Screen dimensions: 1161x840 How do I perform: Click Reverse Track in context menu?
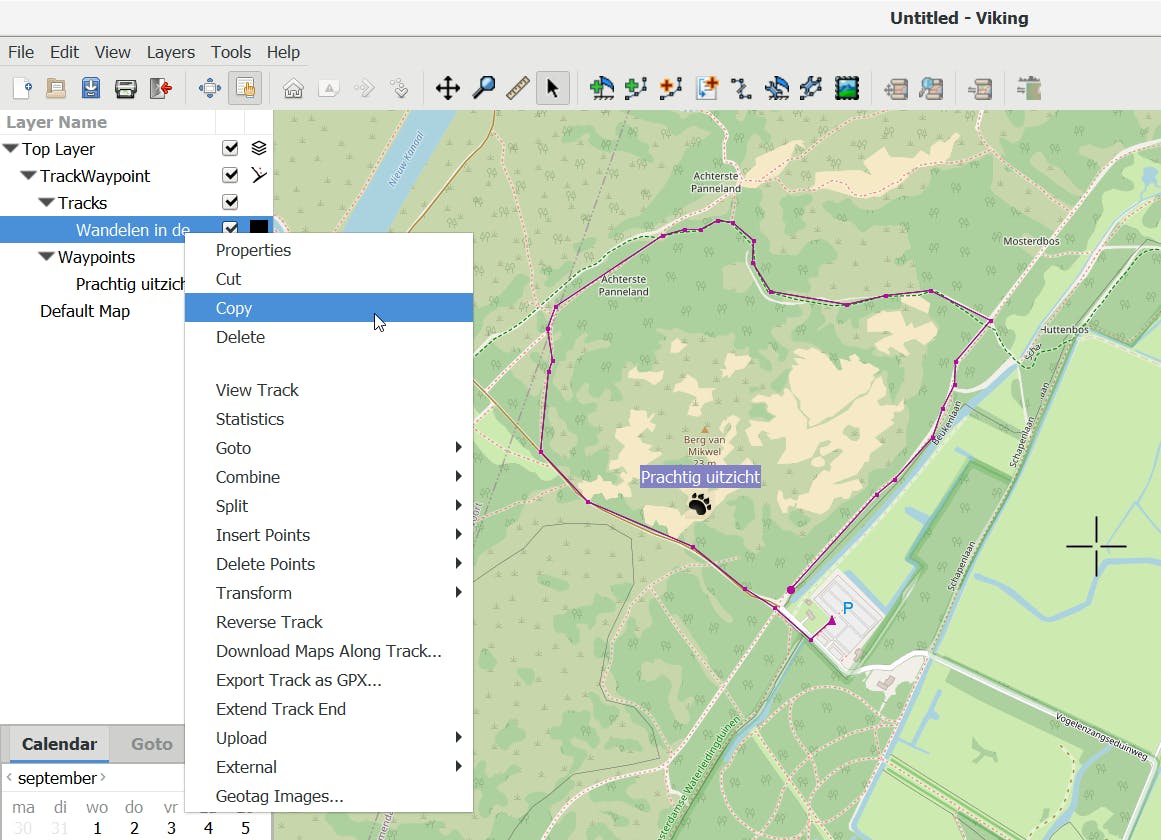[269, 622]
